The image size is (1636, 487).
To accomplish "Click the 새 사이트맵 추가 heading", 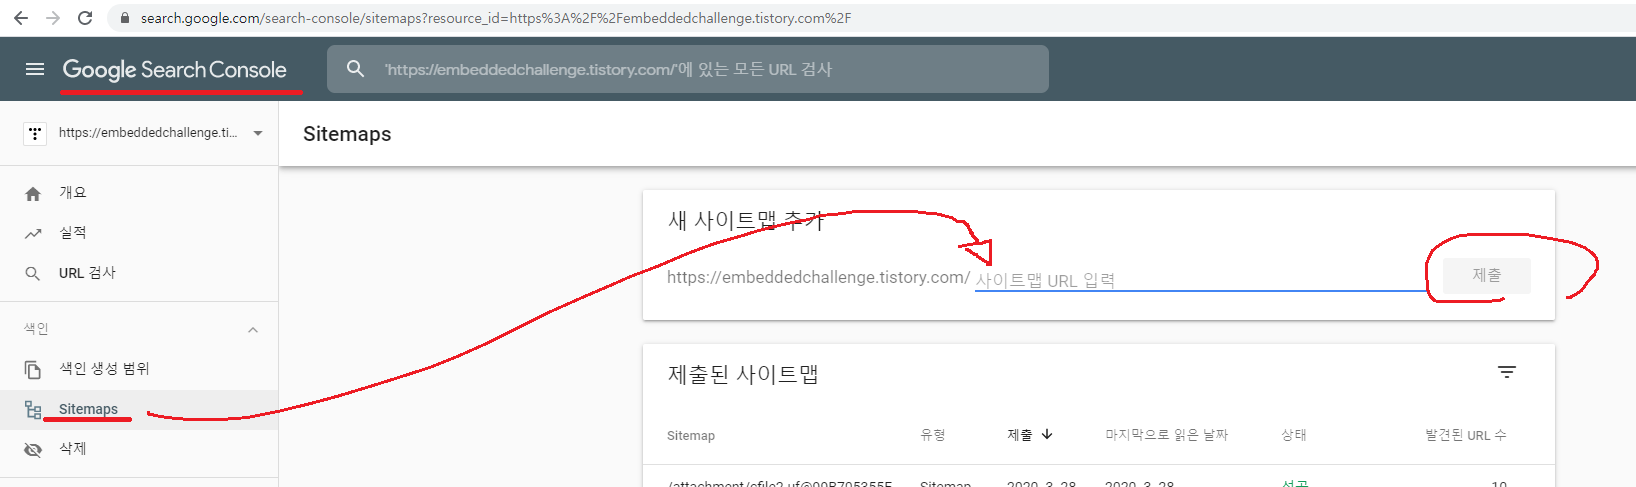I will pyautogui.click(x=746, y=221).
